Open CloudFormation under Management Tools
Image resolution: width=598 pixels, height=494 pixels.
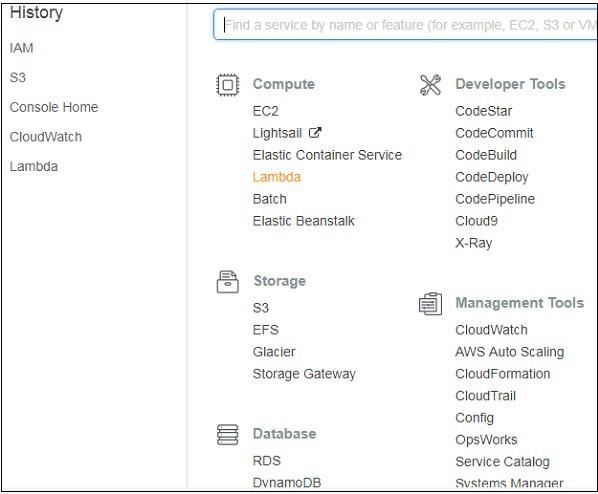coord(503,374)
